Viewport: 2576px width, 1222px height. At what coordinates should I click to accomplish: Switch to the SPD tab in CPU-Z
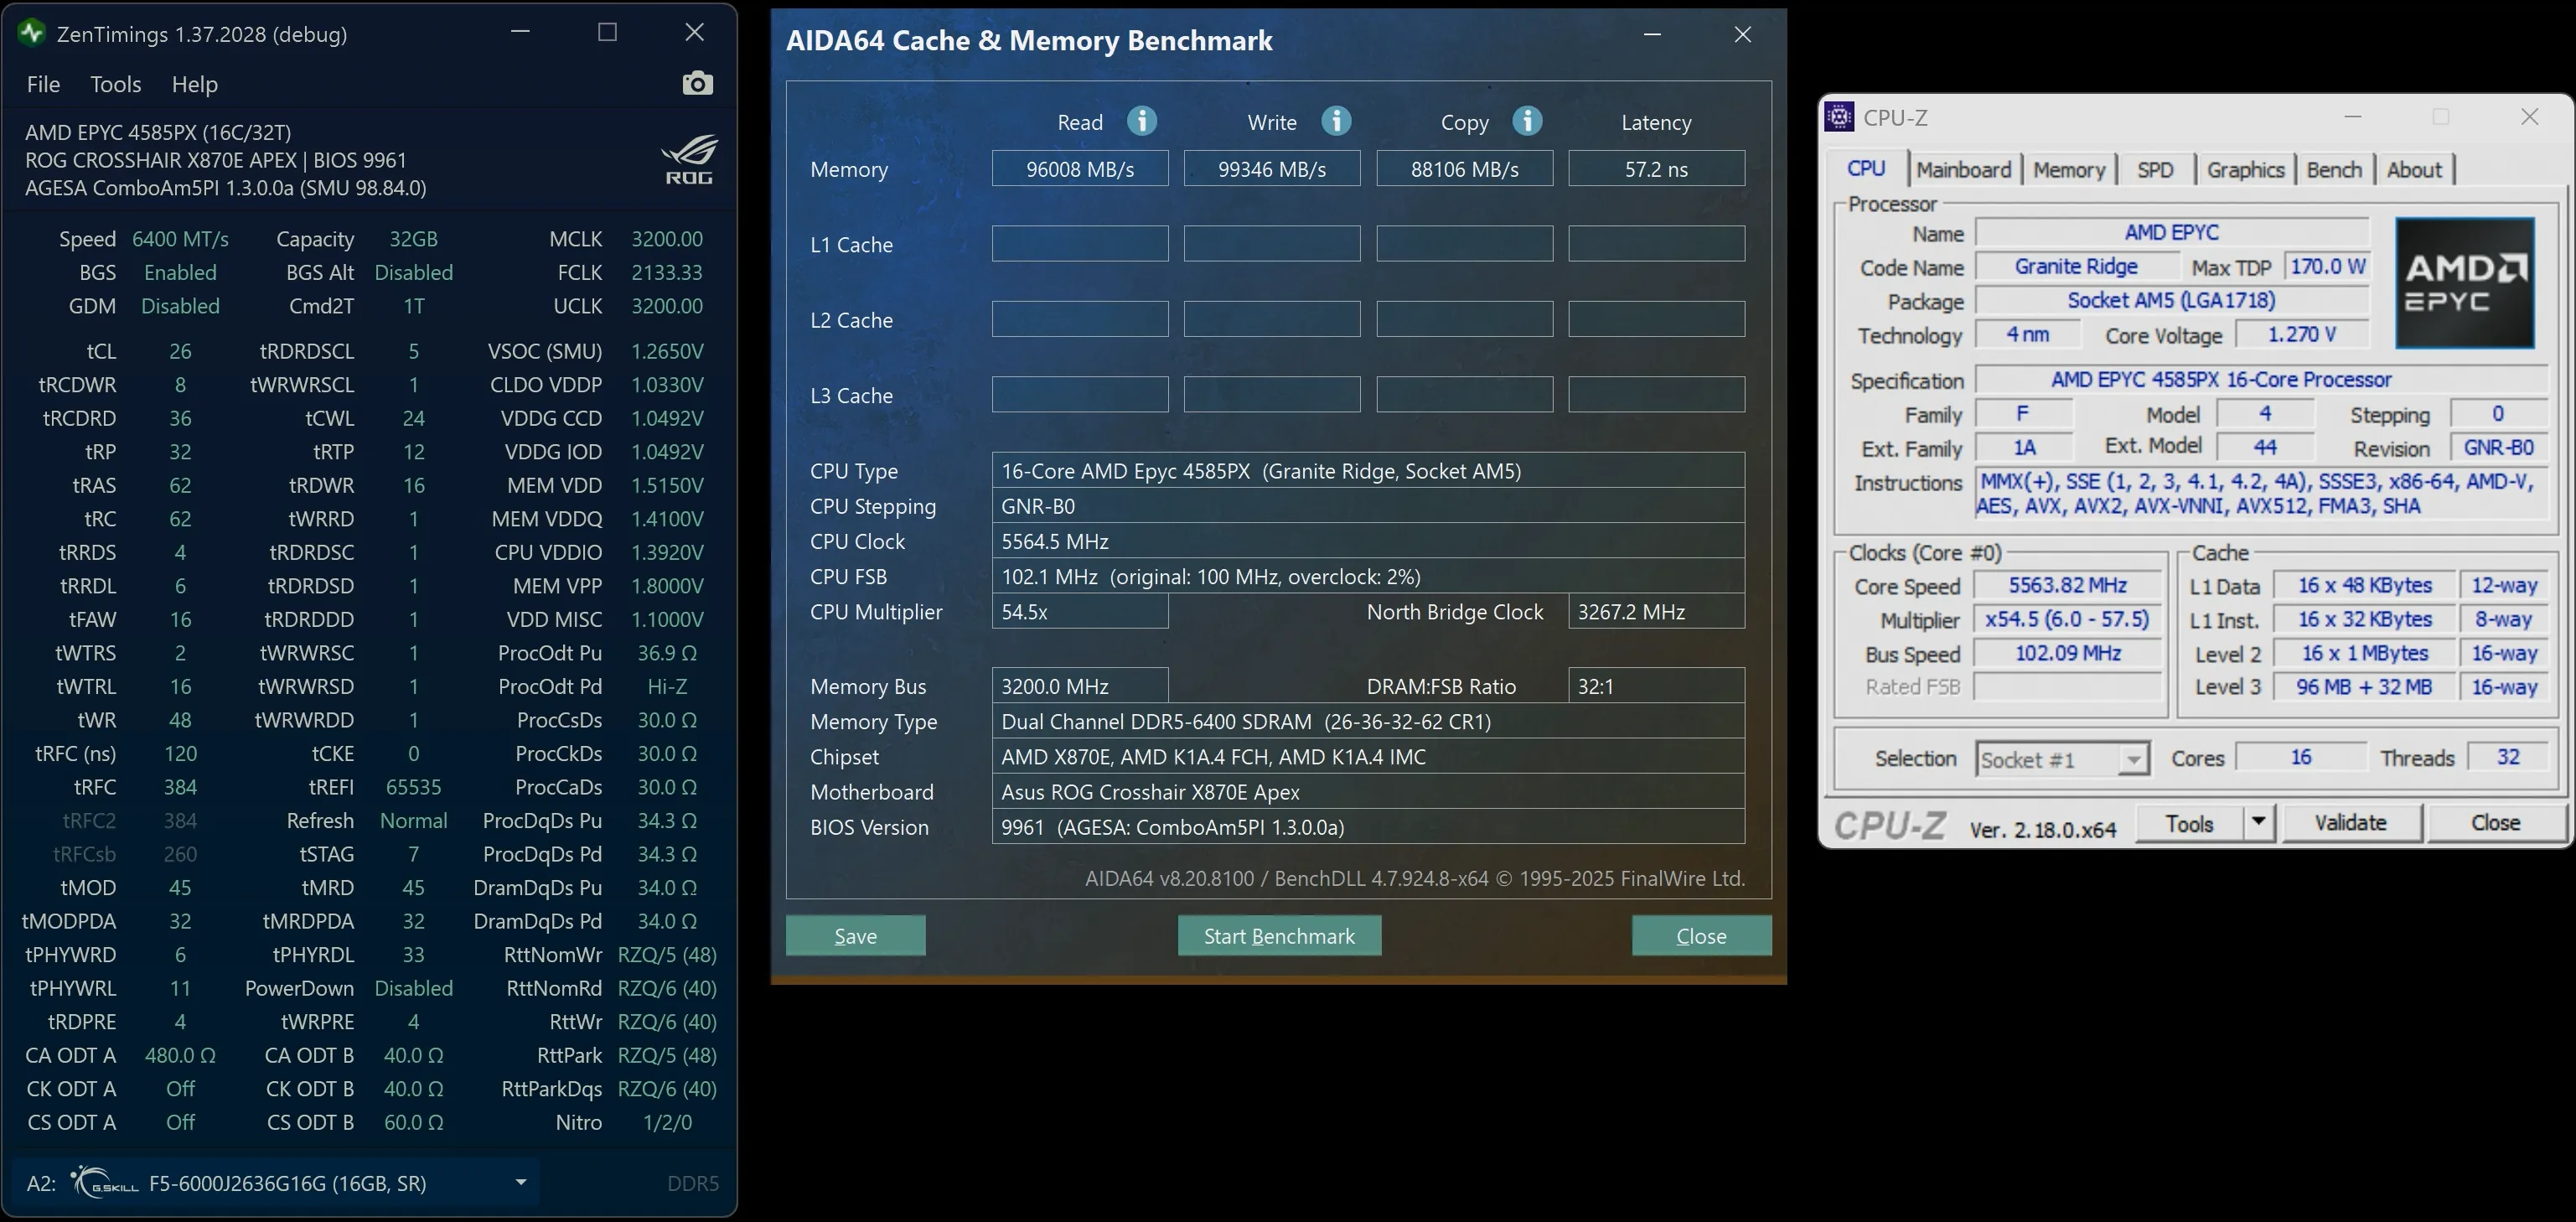(2155, 169)
